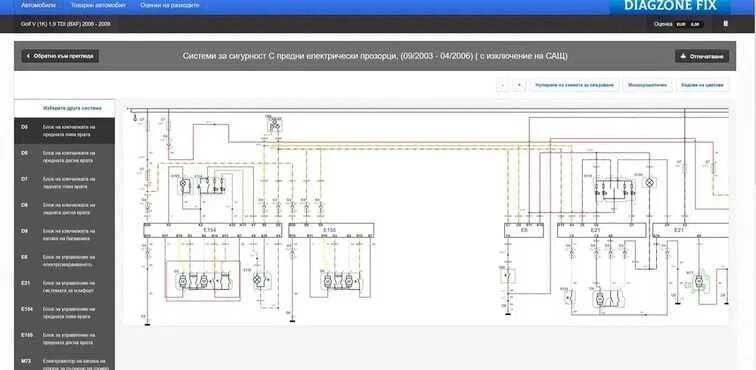Click the zoom in plus button

[519, 85]
